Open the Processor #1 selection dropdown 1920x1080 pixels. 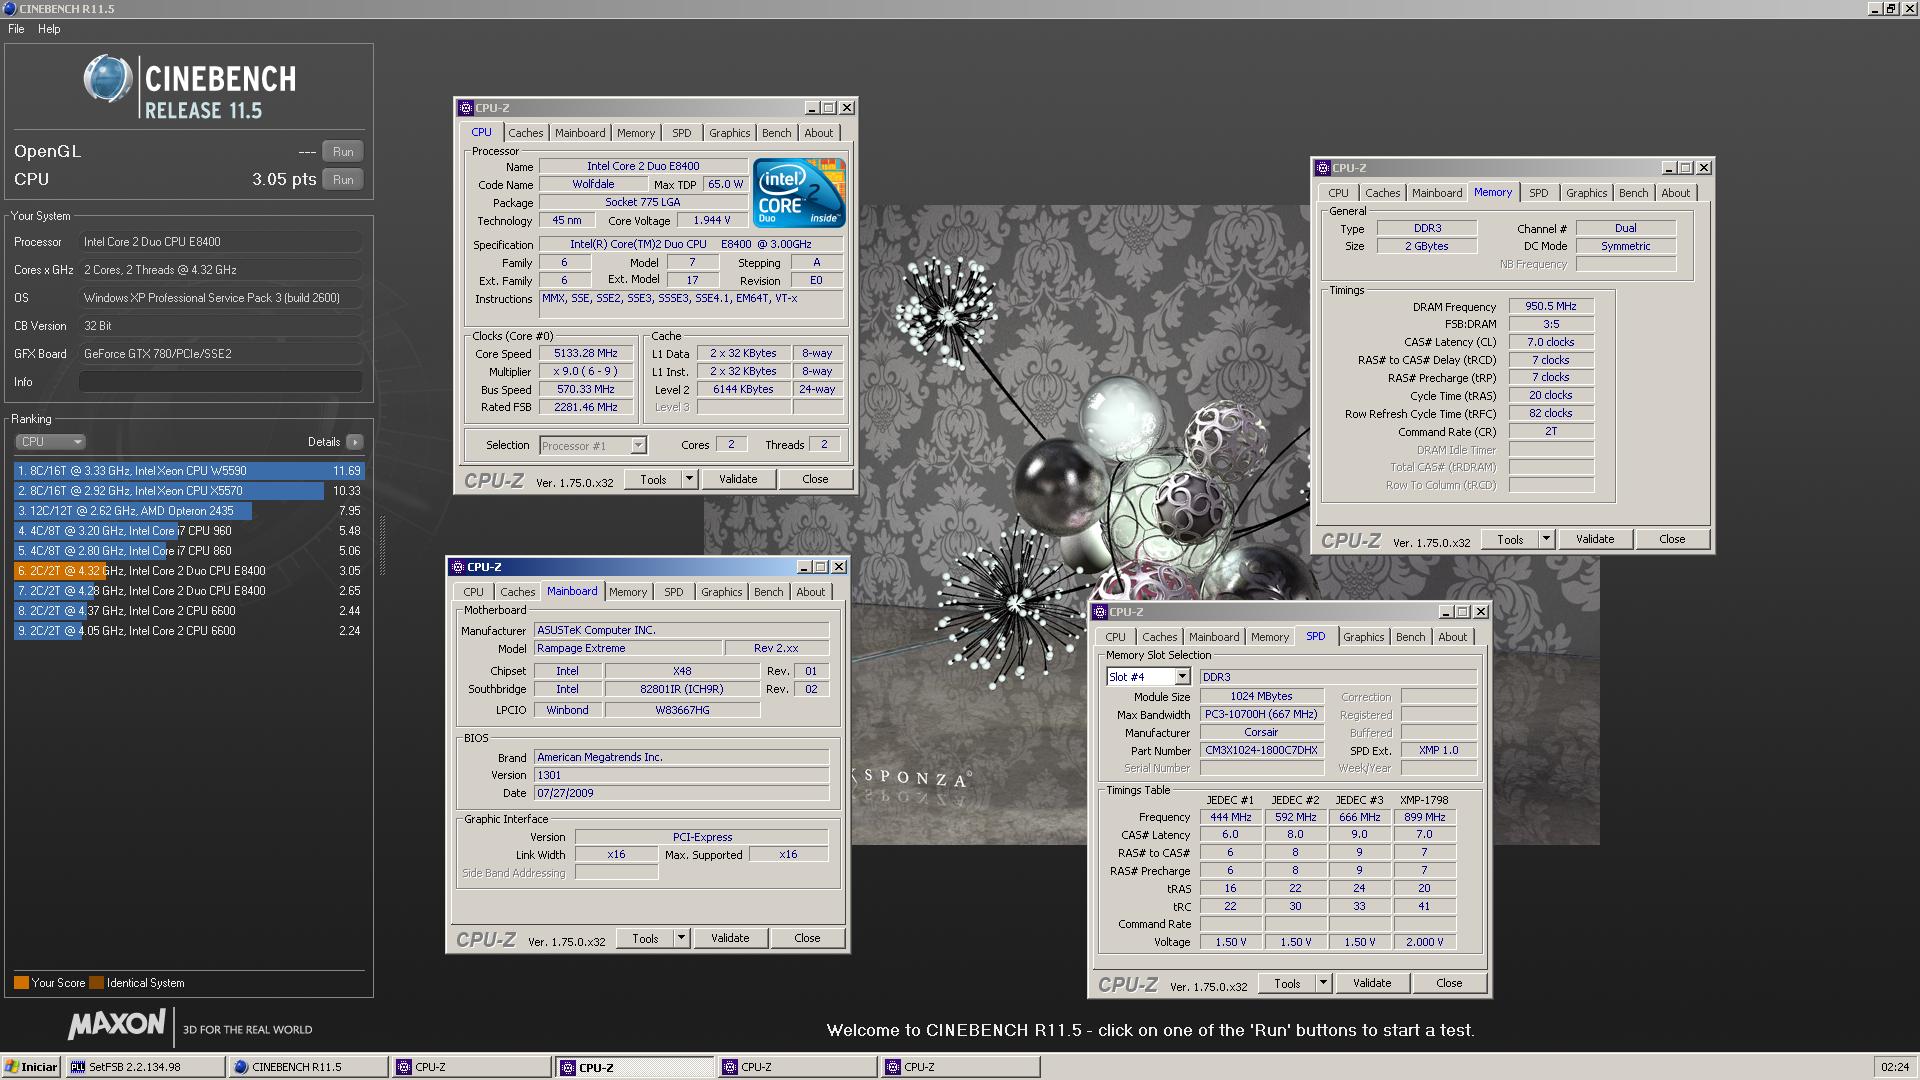tap(593, 446)
